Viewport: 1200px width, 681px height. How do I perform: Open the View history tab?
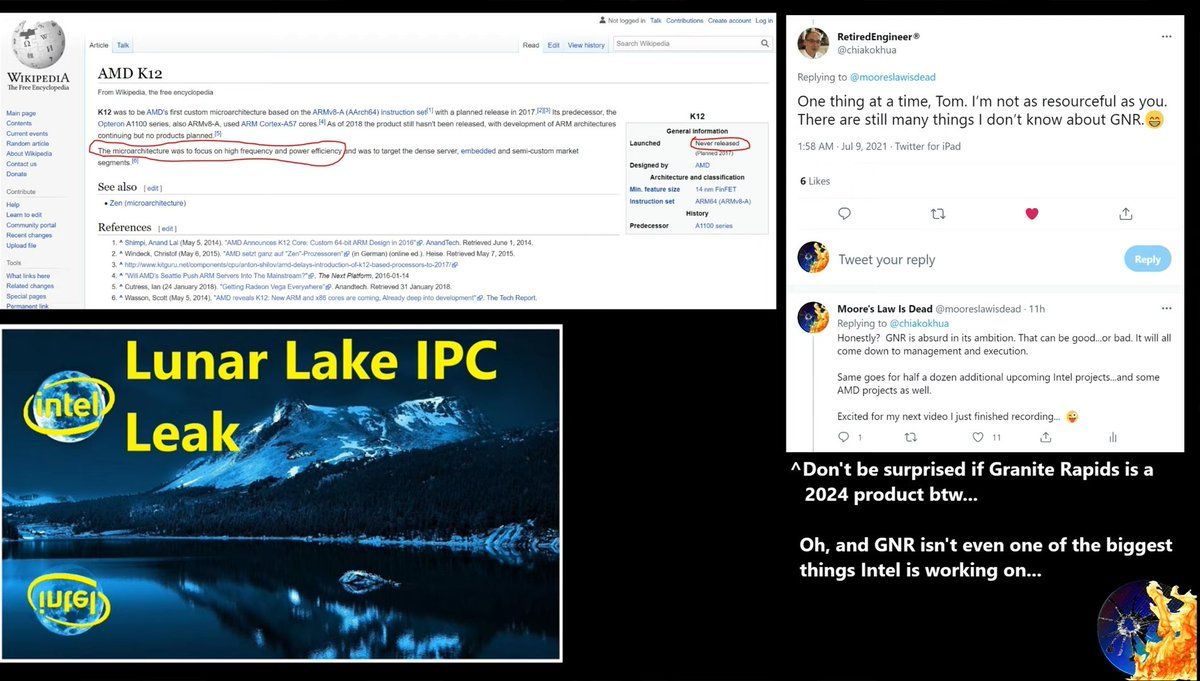coord(586,45)
